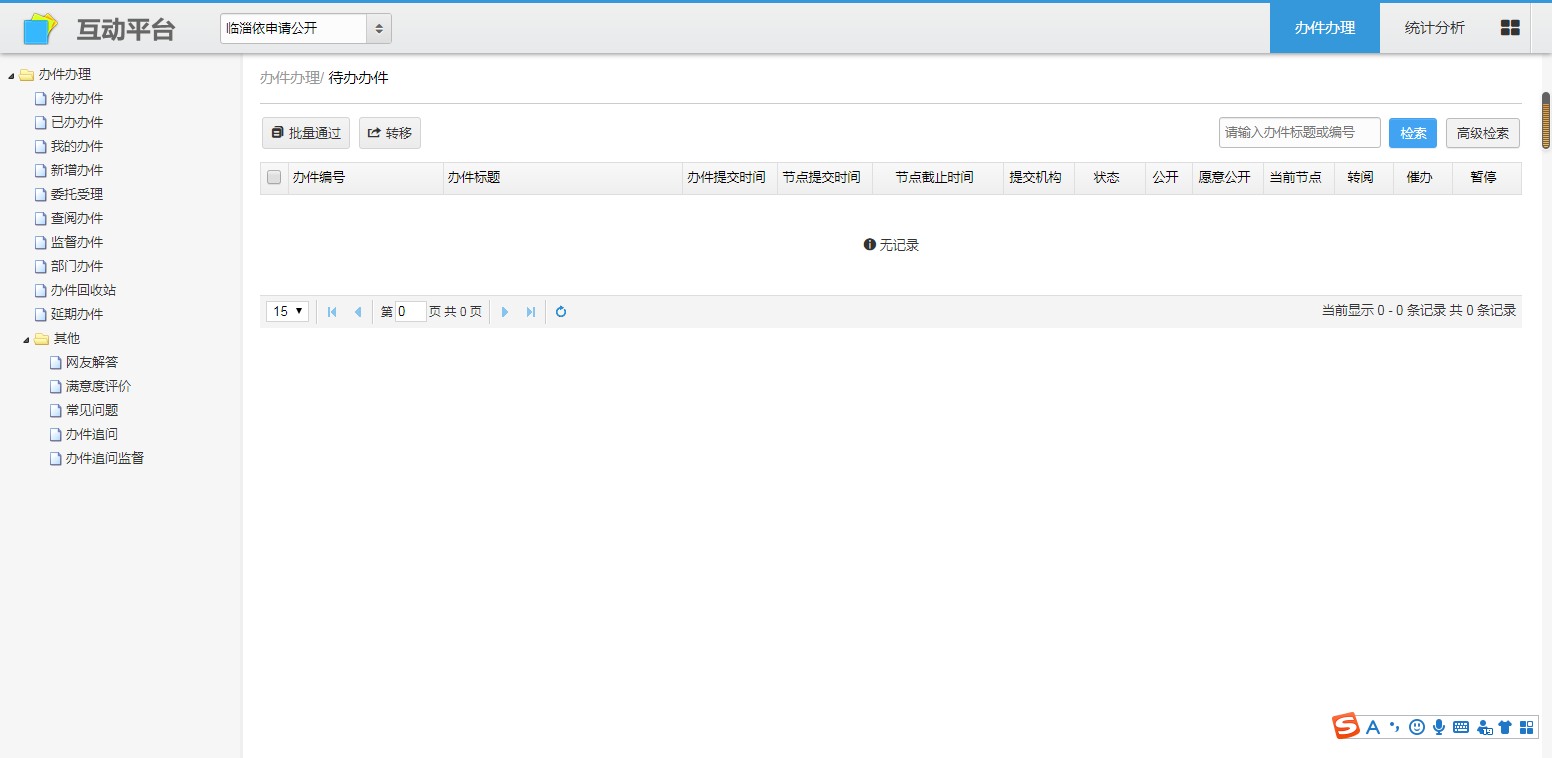Go to first page in pagination
Screen dimensions: 1552x758
332,312
